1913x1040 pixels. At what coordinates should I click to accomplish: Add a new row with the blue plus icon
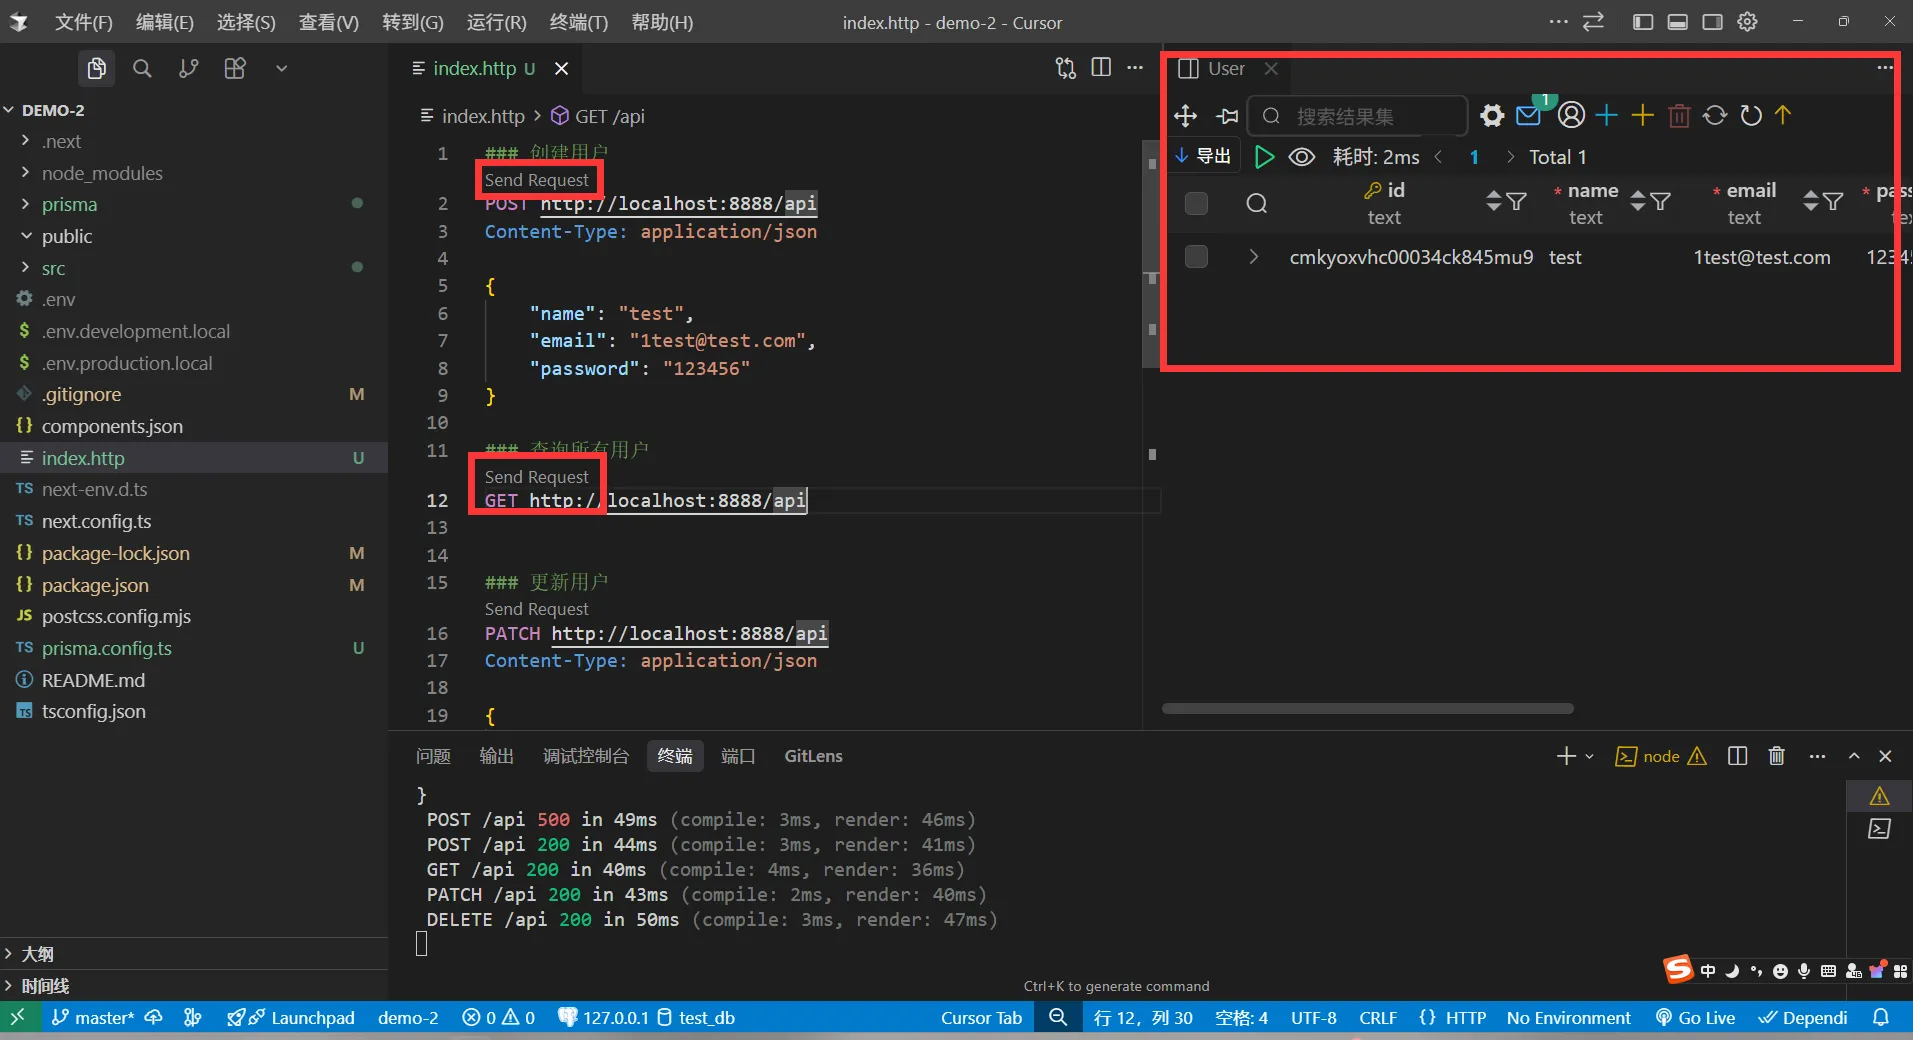1606,116
